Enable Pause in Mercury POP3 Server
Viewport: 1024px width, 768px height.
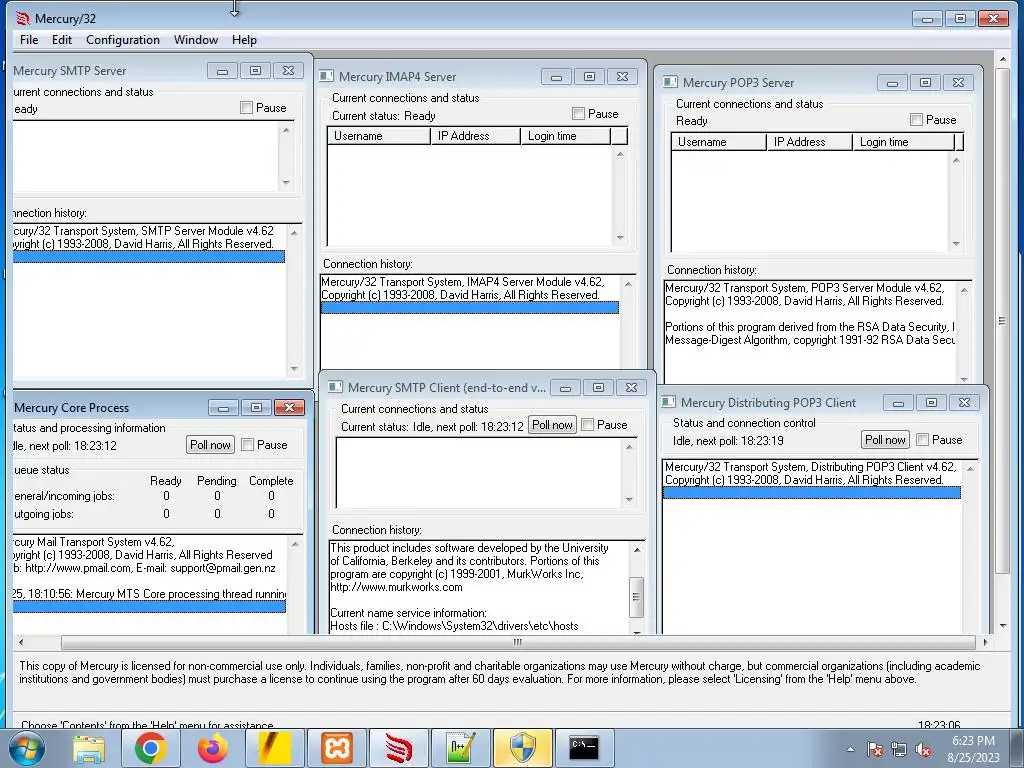point(916,120)
